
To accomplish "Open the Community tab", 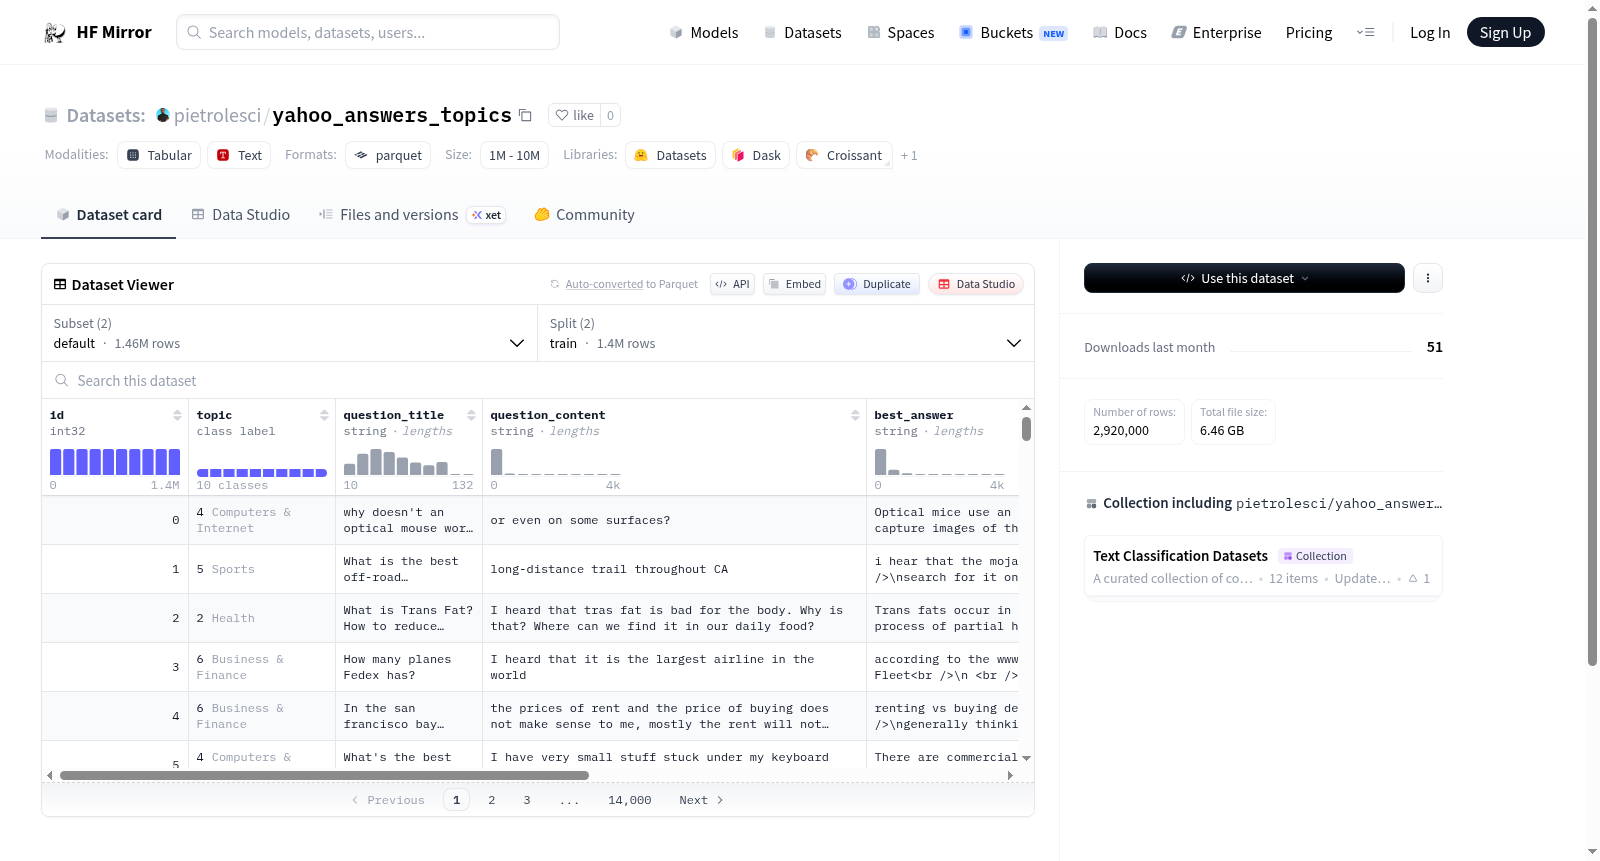I will tap(584, 215).
